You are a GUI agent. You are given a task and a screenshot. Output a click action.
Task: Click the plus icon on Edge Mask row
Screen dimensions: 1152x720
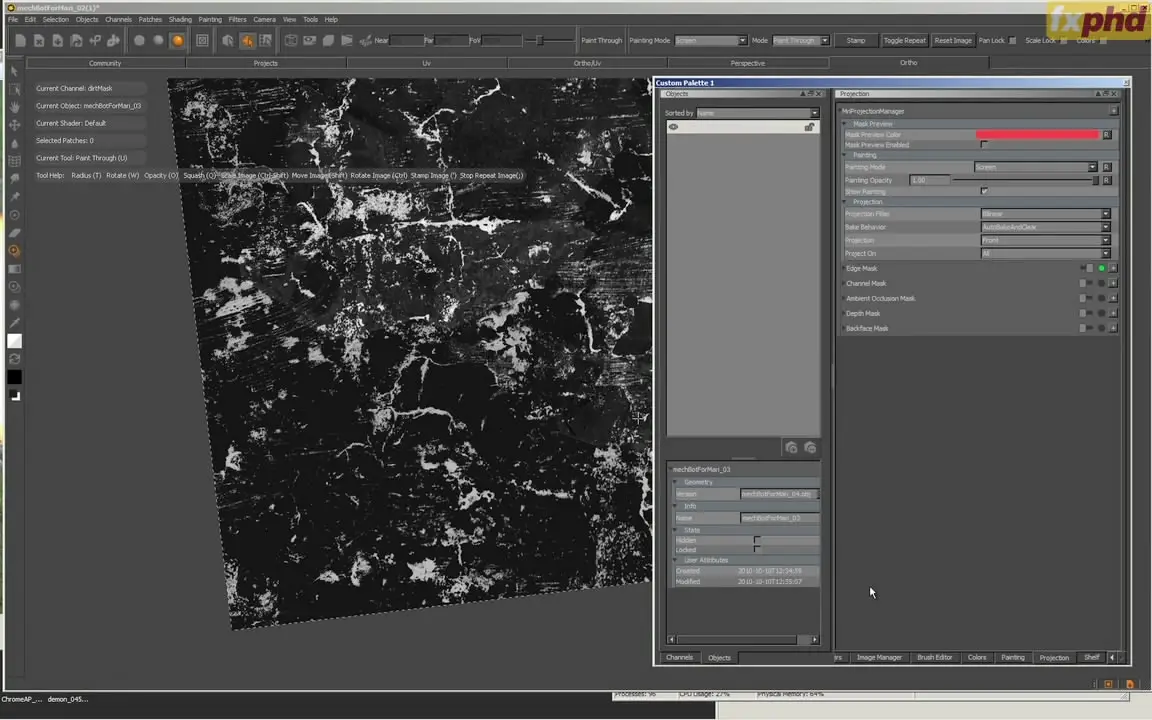point(1113,268)
